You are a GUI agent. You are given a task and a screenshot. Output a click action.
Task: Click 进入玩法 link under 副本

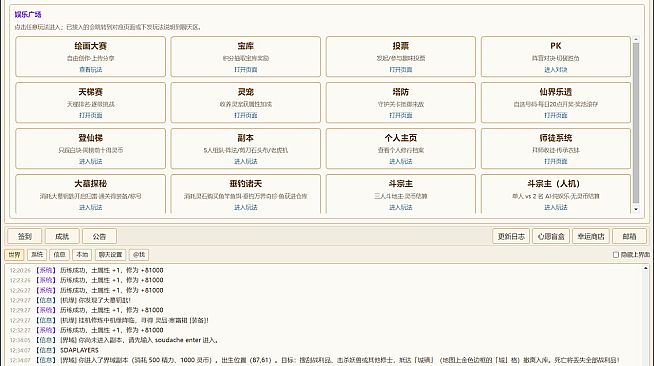[246, 161]
